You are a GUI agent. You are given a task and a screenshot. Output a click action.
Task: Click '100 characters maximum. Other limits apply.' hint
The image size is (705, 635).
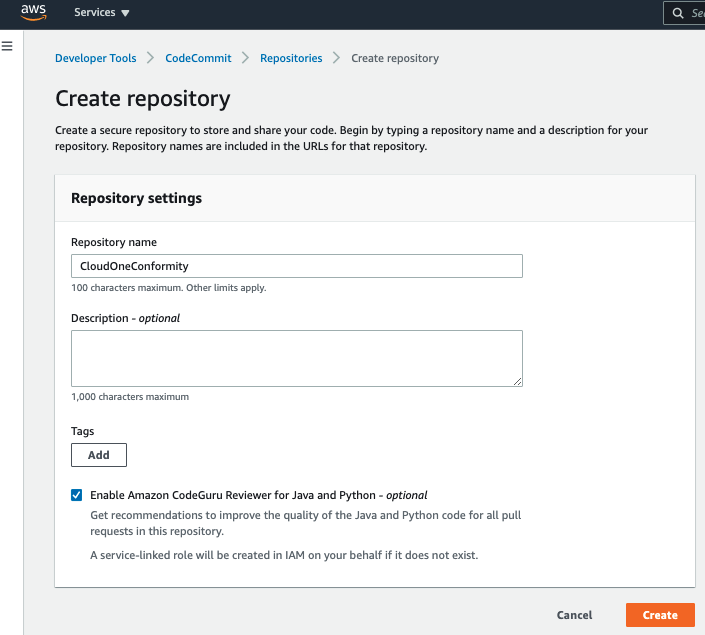(169, 288)
